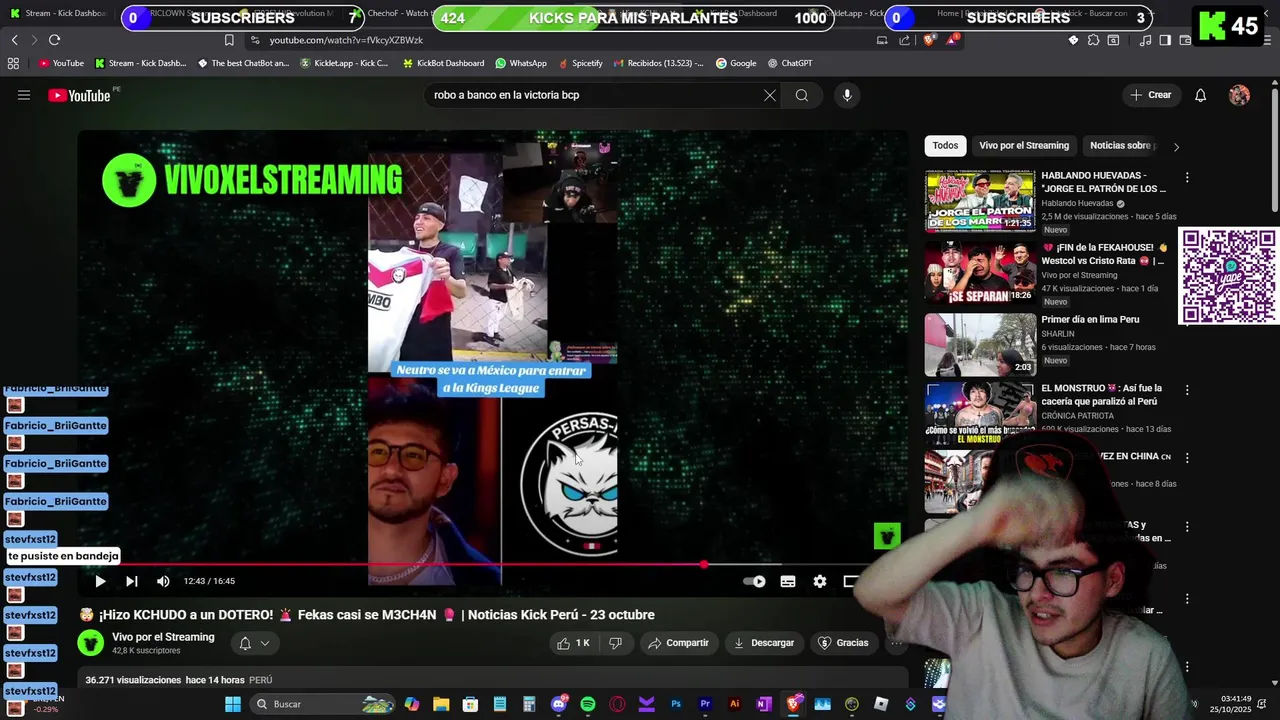This screenshot has height=720, width=1280.
Task: Select the Todos filter chip
Action: 945,145
